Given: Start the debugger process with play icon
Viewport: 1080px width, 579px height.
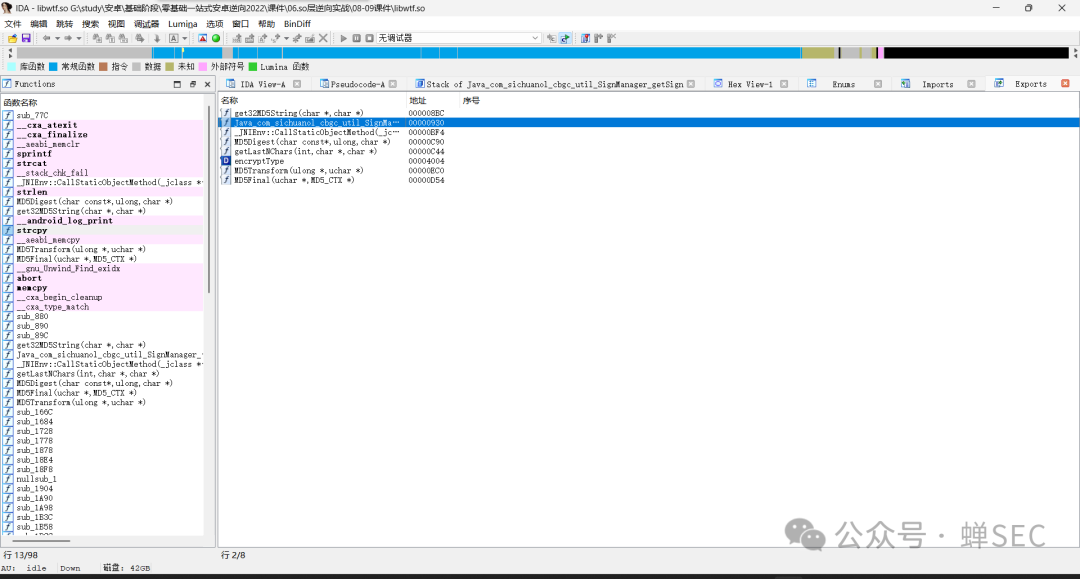Looking at the screenshot, I should pos(343,39).
